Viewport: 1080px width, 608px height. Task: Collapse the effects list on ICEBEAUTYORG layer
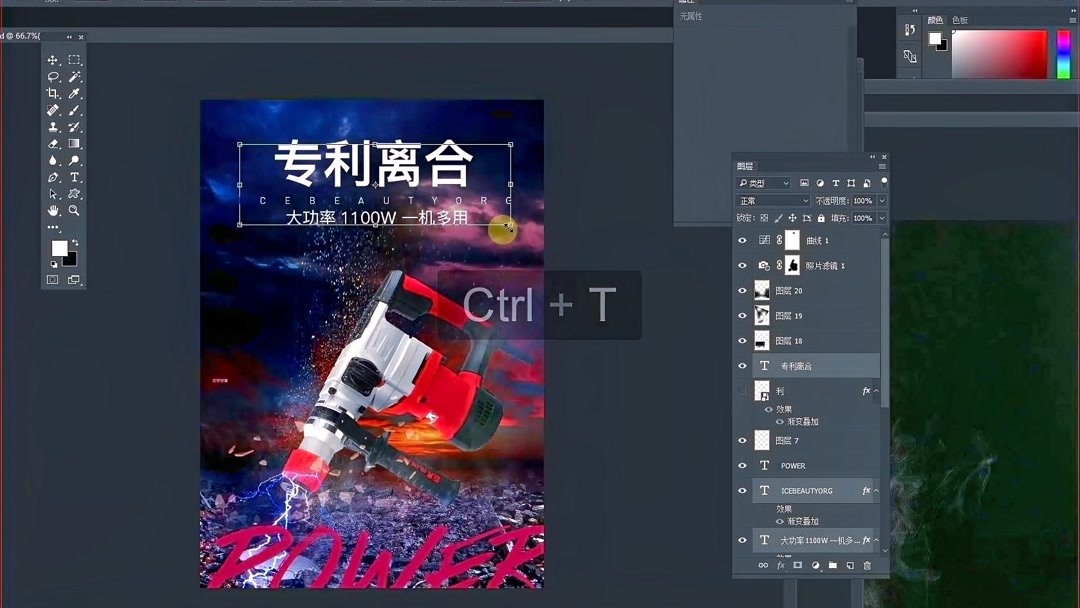point(877,490)
